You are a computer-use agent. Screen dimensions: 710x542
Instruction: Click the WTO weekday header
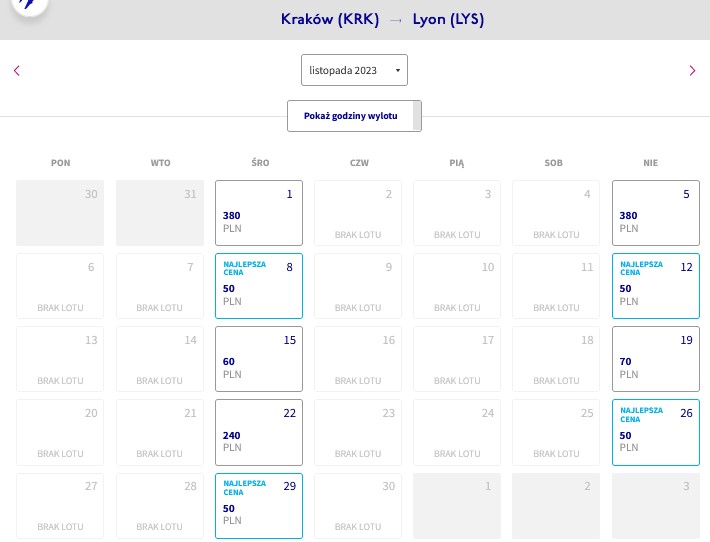pyautogui.click(x=160, y=163)
